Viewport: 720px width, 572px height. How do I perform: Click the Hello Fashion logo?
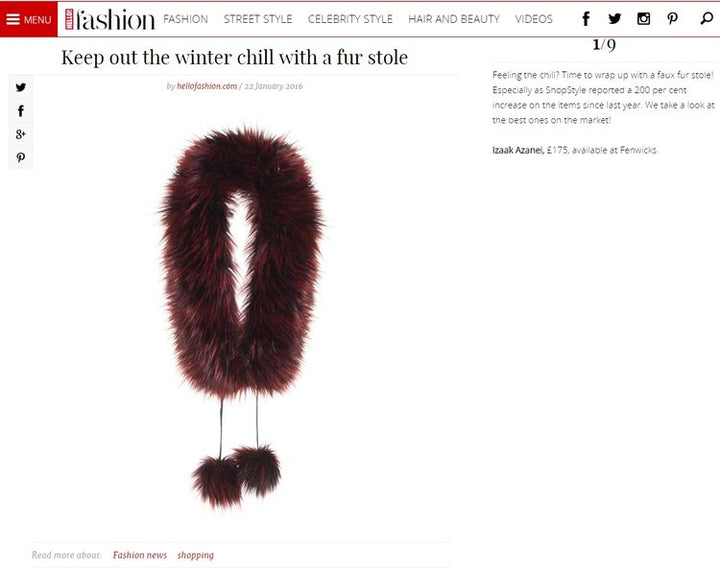[109, 19]
